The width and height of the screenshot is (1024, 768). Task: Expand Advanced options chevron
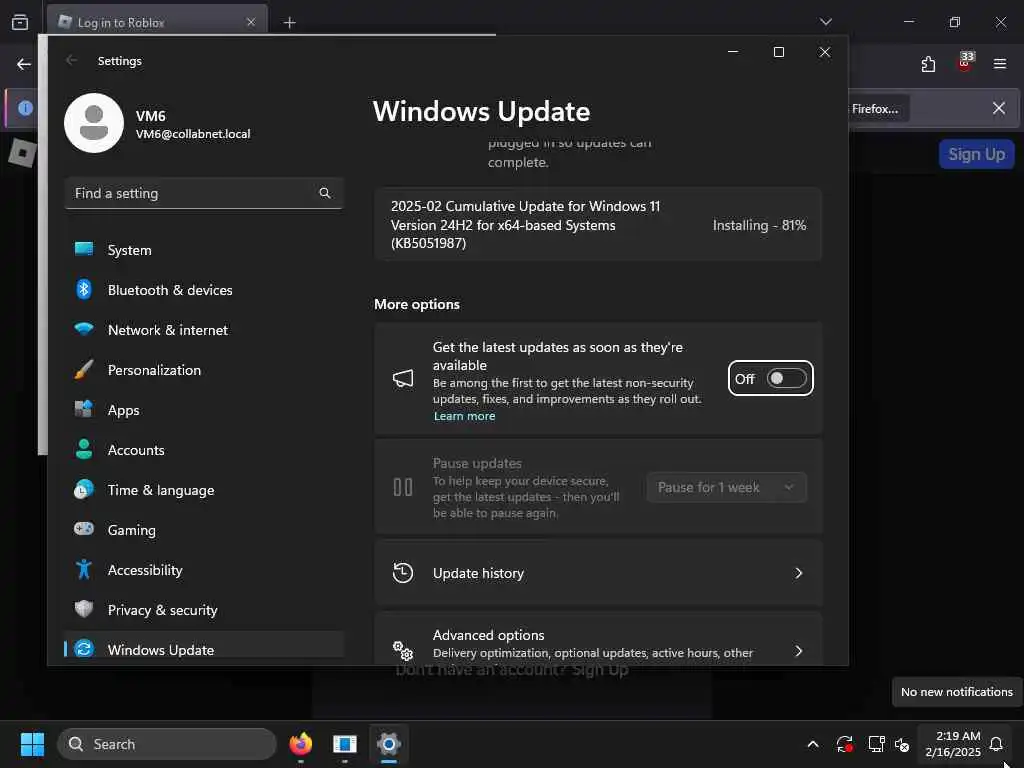click(x=798, y=650)
